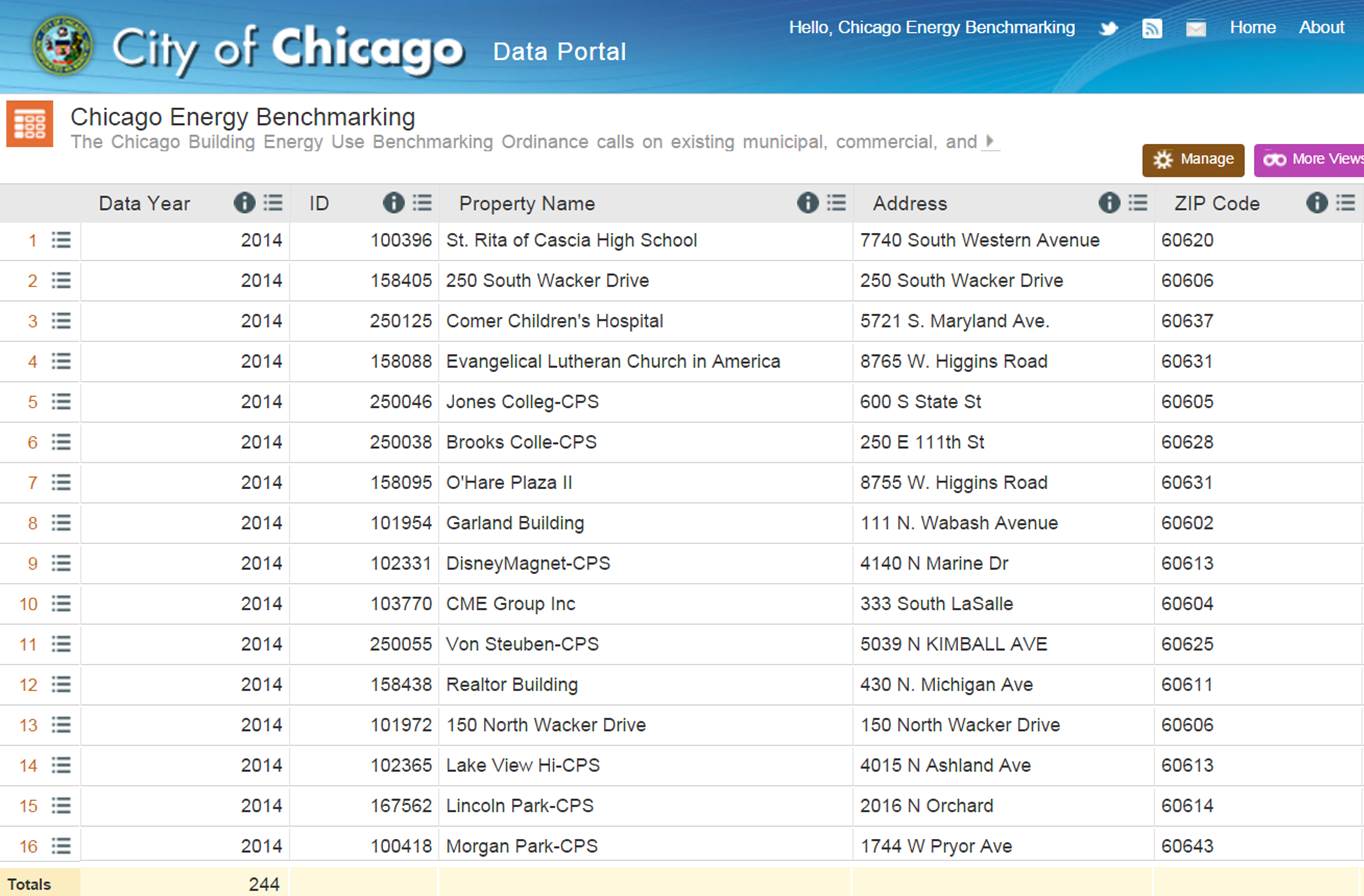Screen dimensions: 1364x896
Task: Select cell 111 N. Wabash Avenue
Action: pos(959,523)
